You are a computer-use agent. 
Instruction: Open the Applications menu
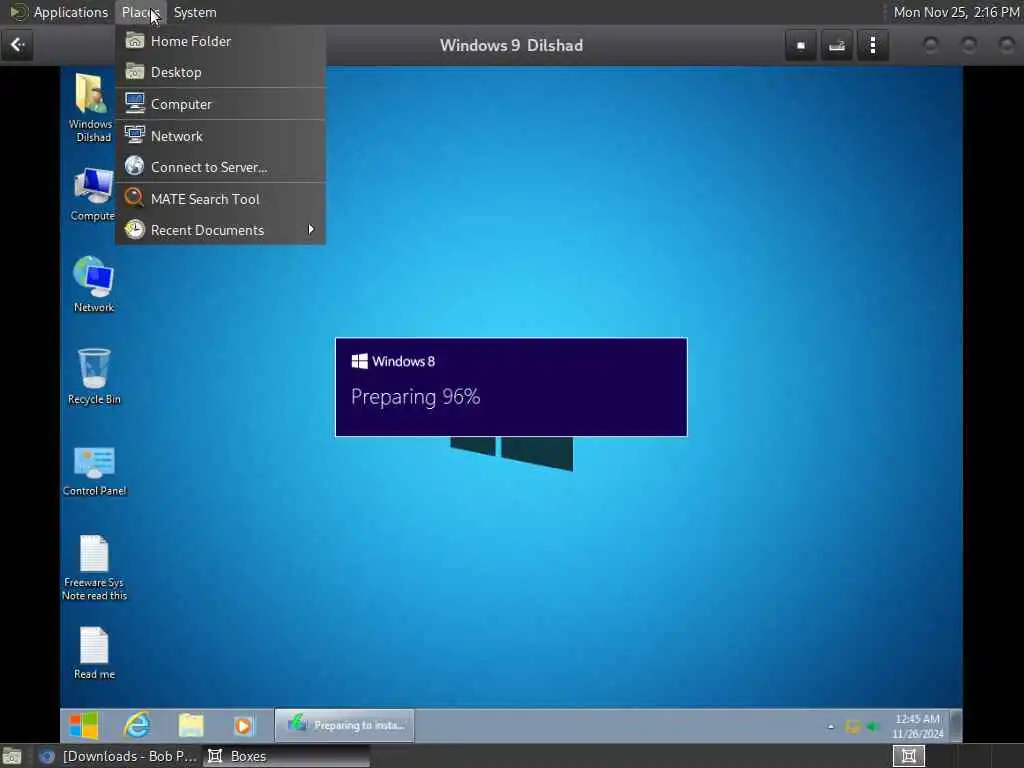(x=59, y=12)
